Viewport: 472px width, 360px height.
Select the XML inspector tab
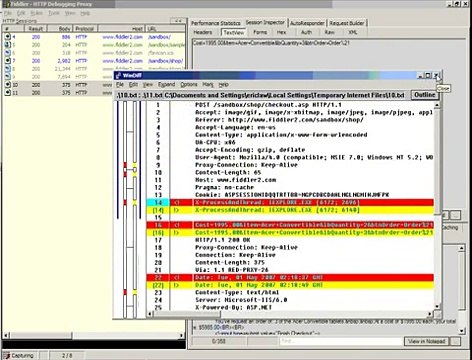[x=353, y=32]
